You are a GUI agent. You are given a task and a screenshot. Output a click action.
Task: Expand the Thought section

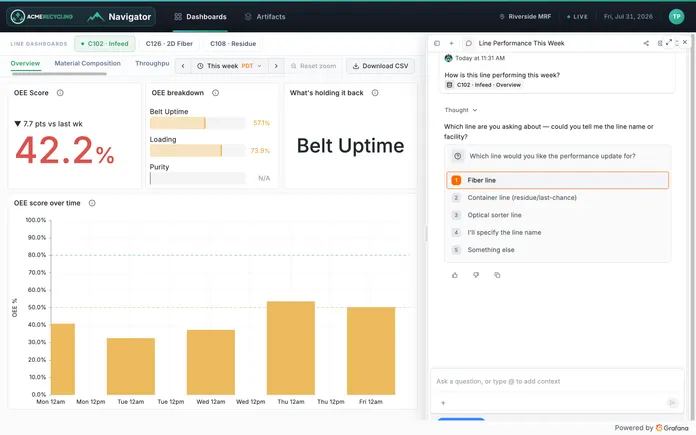point(461,110)
